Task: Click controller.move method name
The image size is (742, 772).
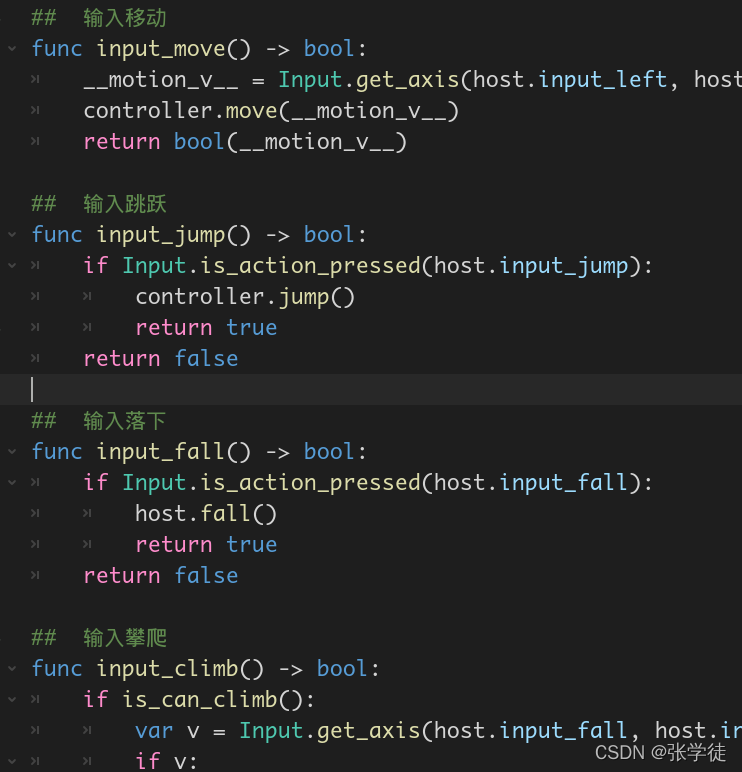Action: (x=251, y=111)
